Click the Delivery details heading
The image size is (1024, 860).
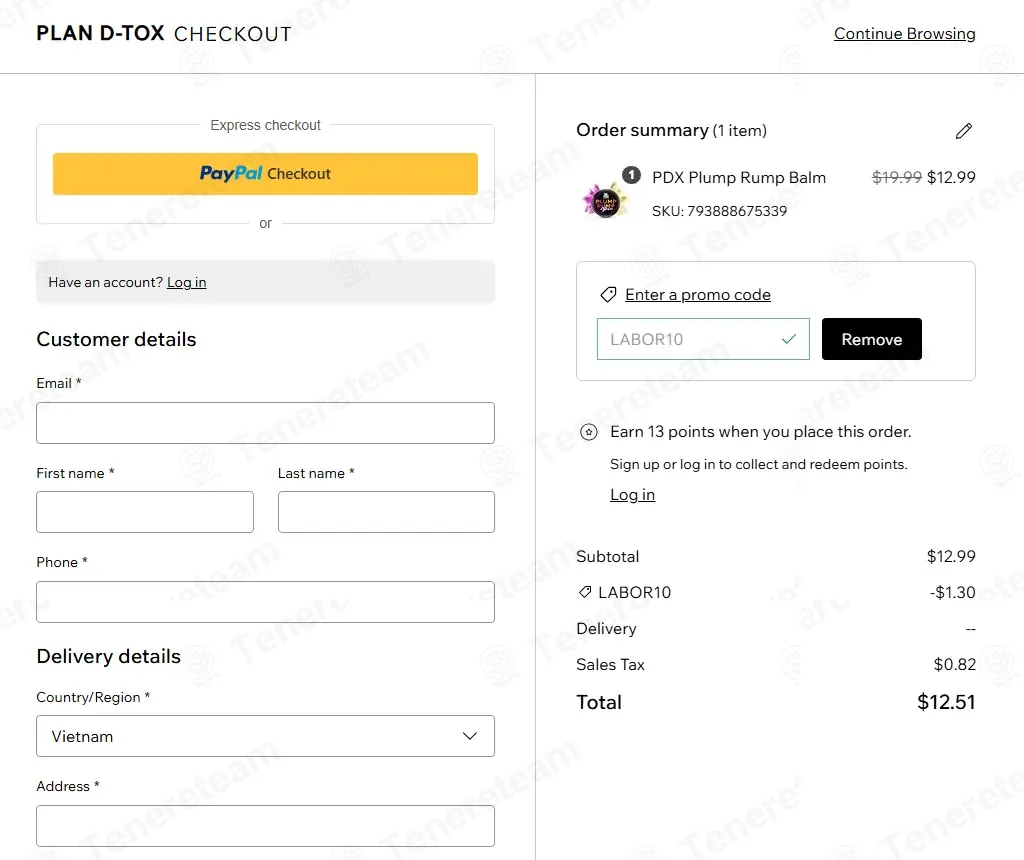[x=108, y=656]
